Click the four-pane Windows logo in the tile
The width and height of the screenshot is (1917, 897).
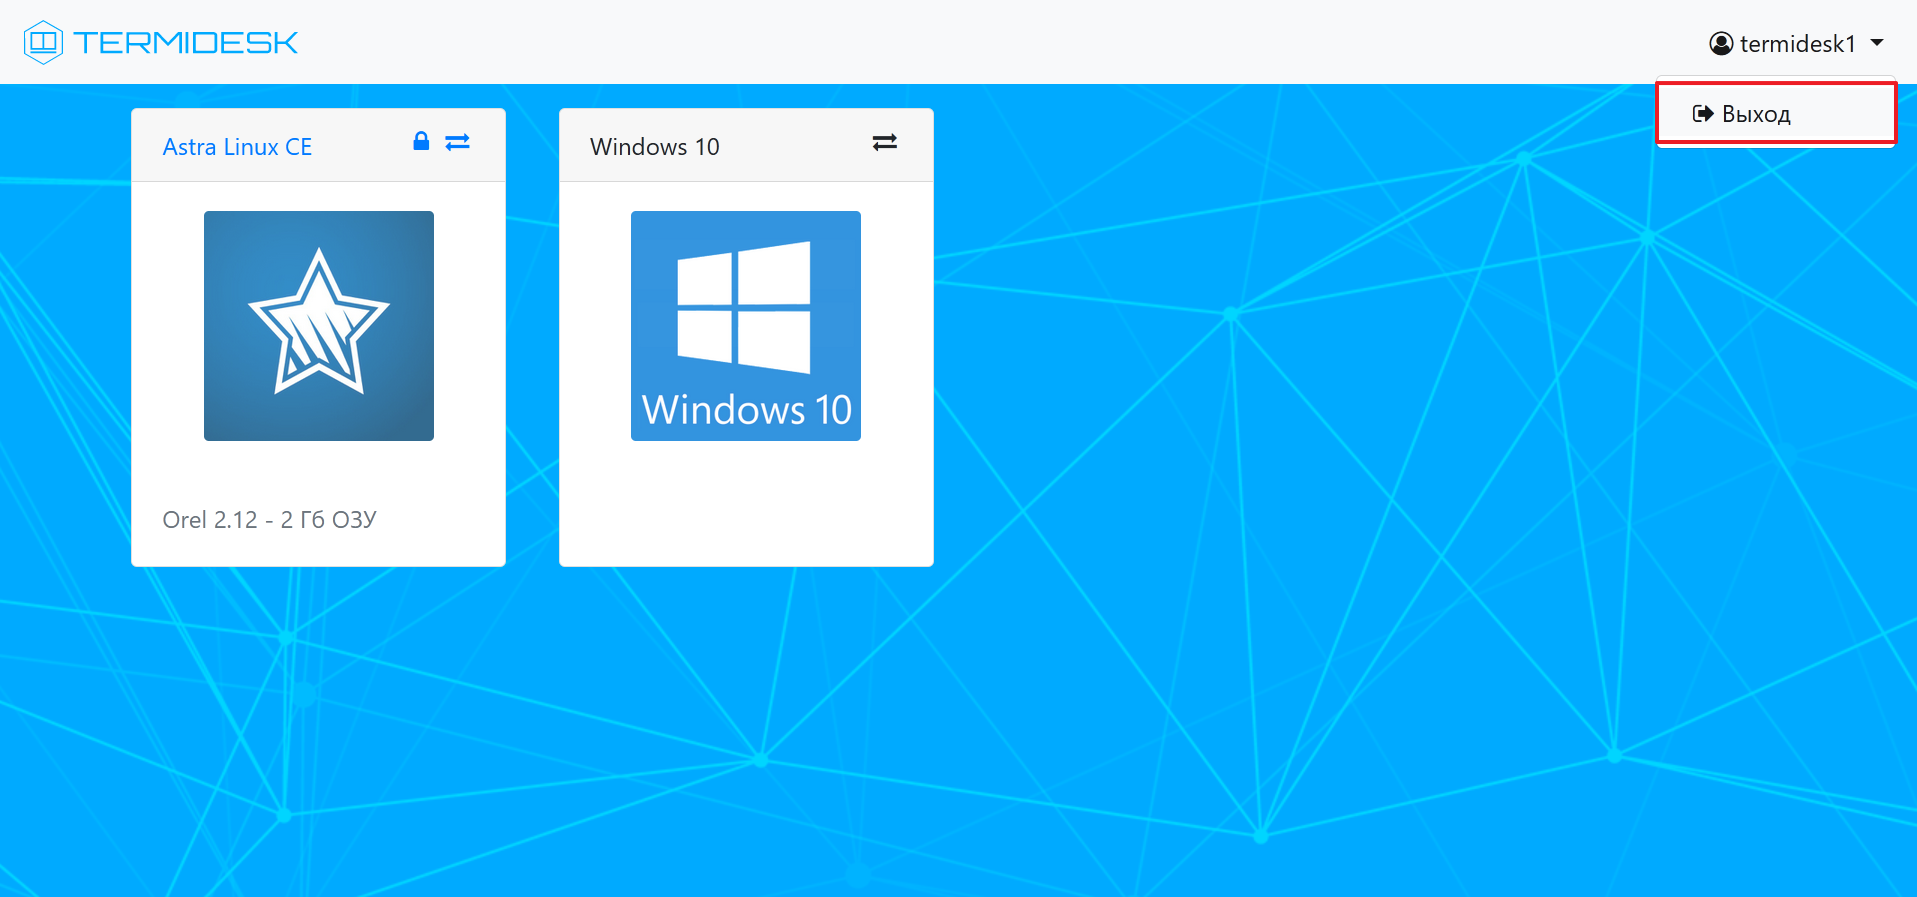[x=743, y=307]
